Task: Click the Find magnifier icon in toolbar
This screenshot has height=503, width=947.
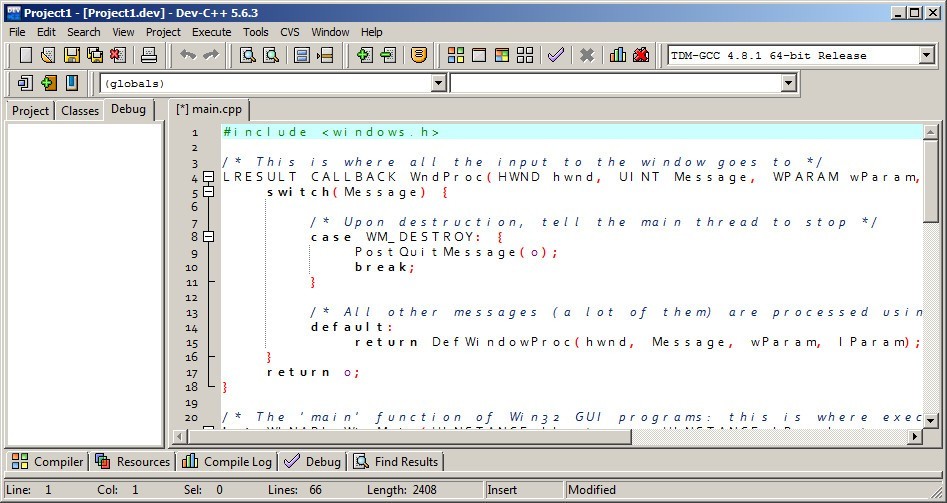Action: pos(246,55)
